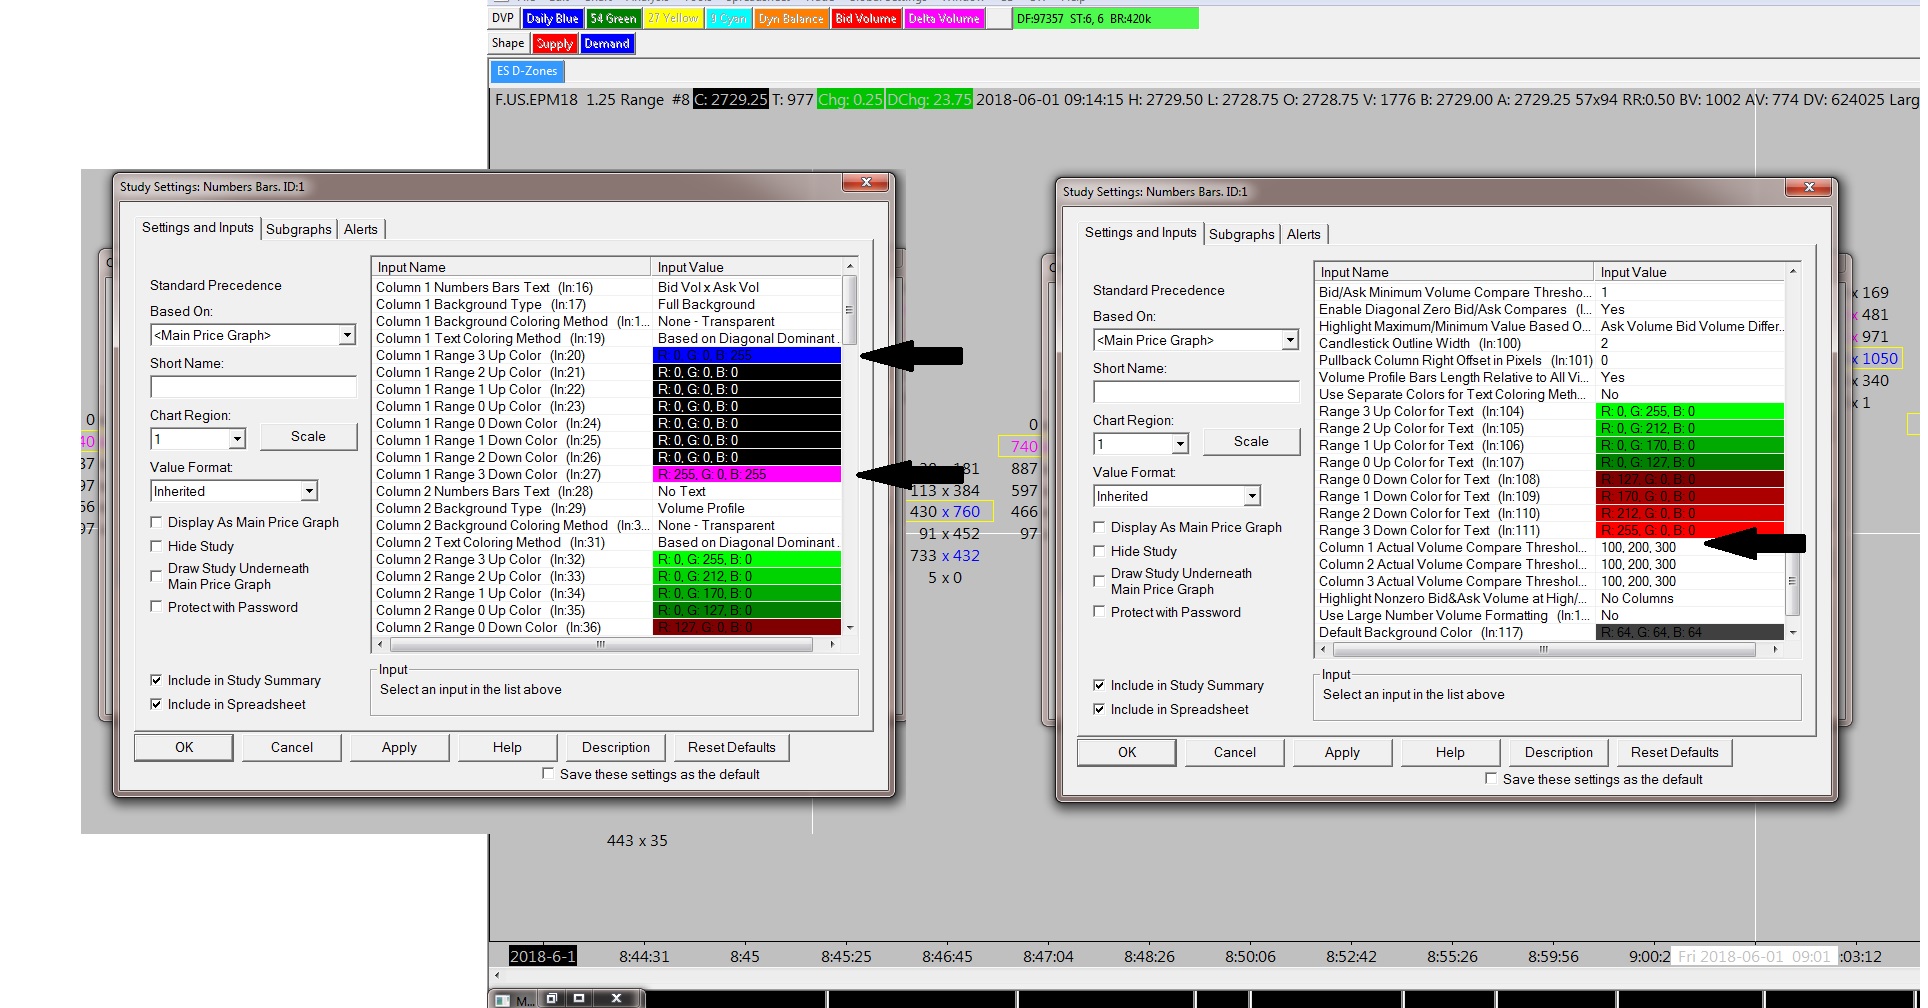
Task: Click the Short Name field in left dialog
Action: [253, 387]
